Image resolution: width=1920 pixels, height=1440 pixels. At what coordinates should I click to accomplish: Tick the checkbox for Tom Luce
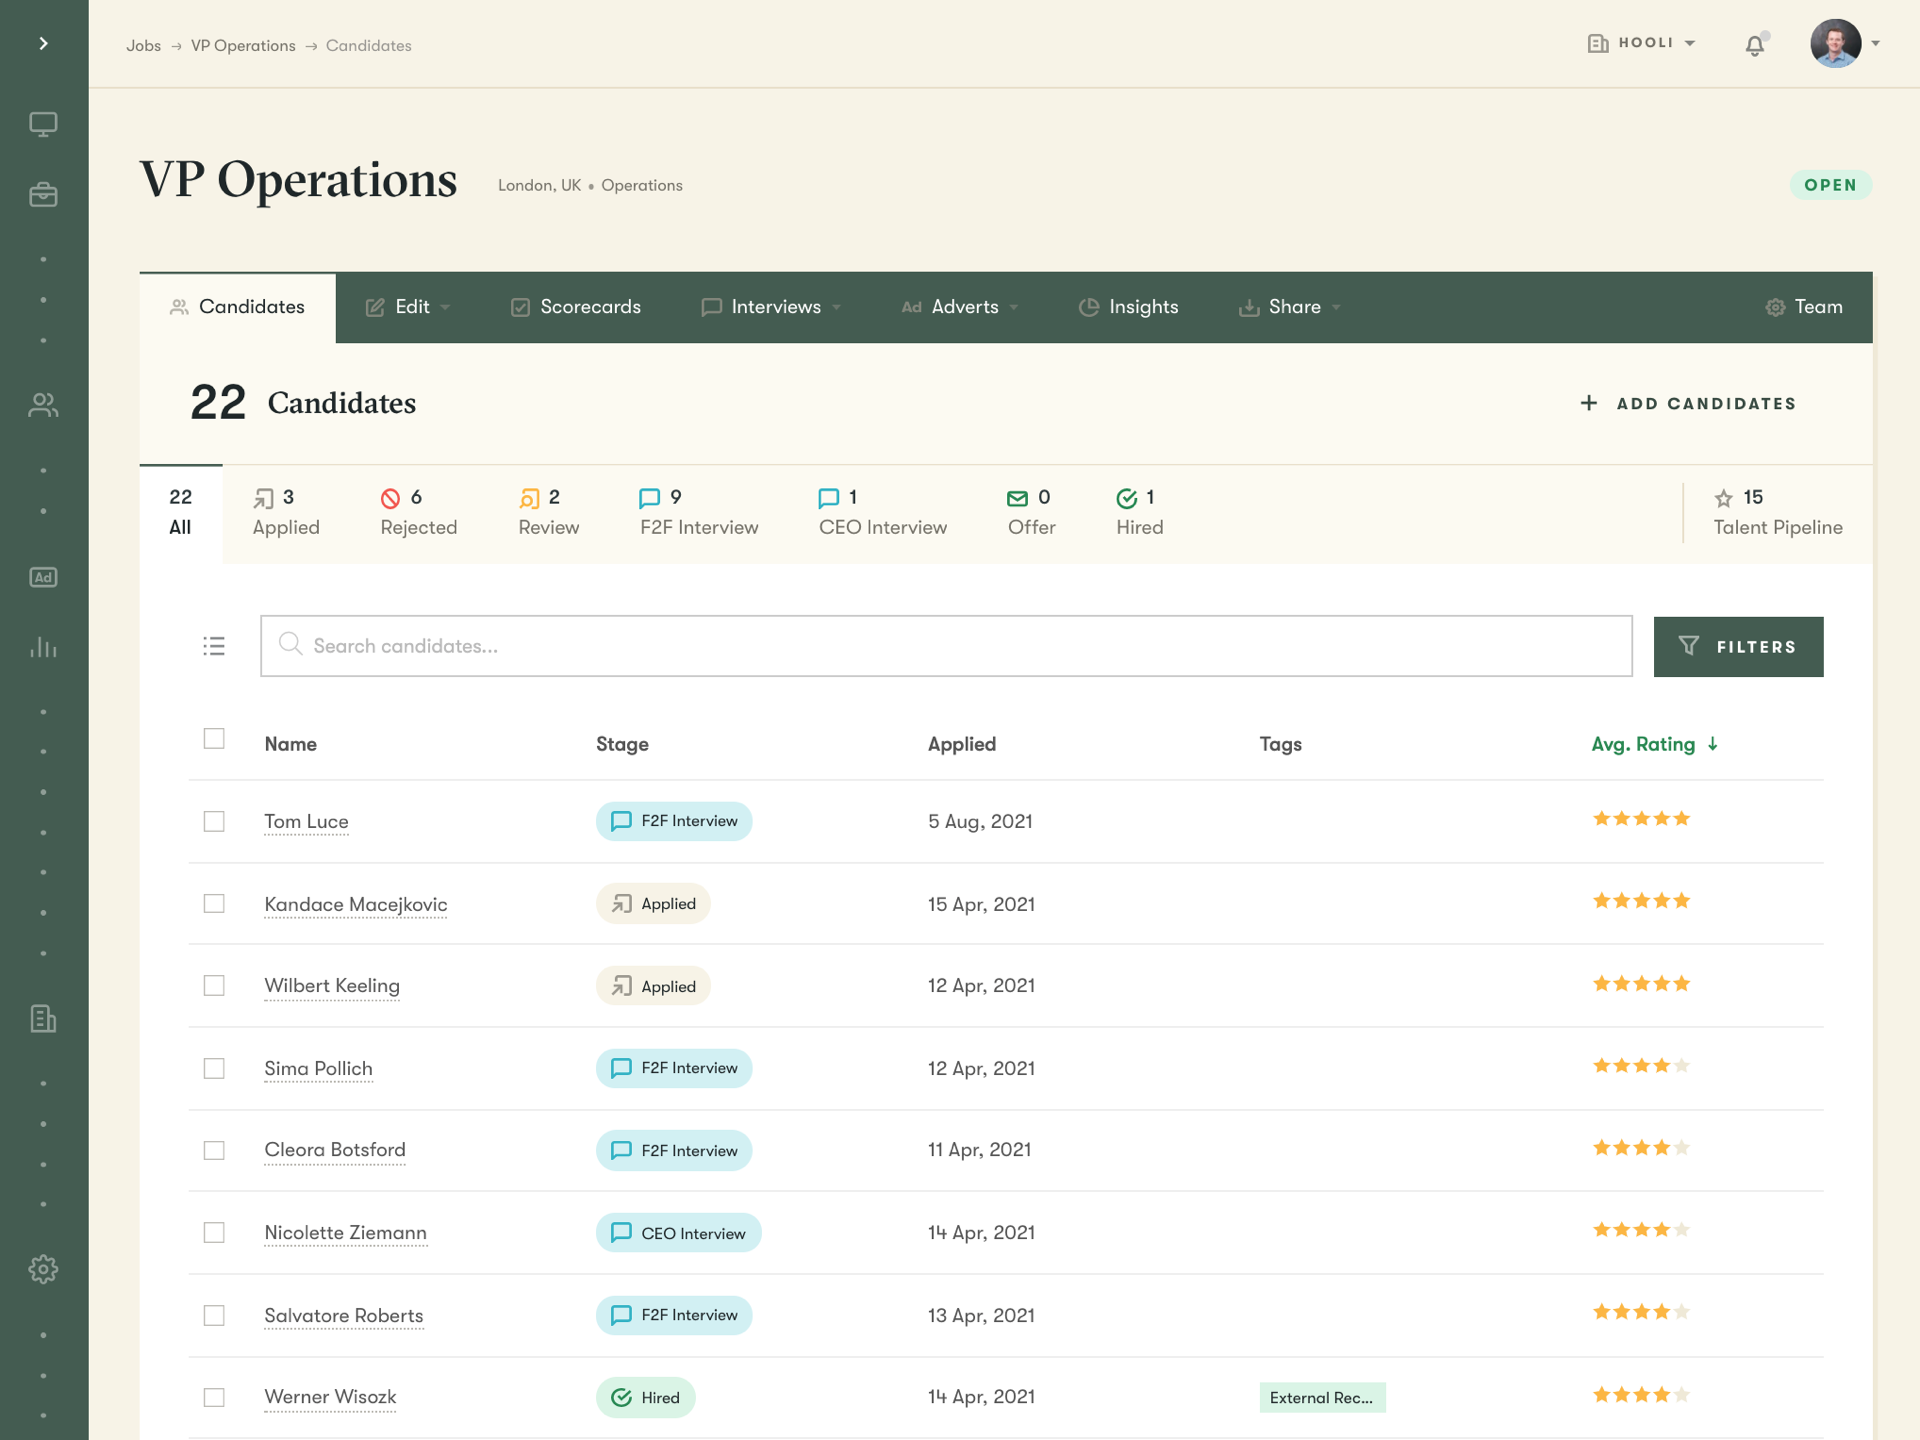pos(214,821)
